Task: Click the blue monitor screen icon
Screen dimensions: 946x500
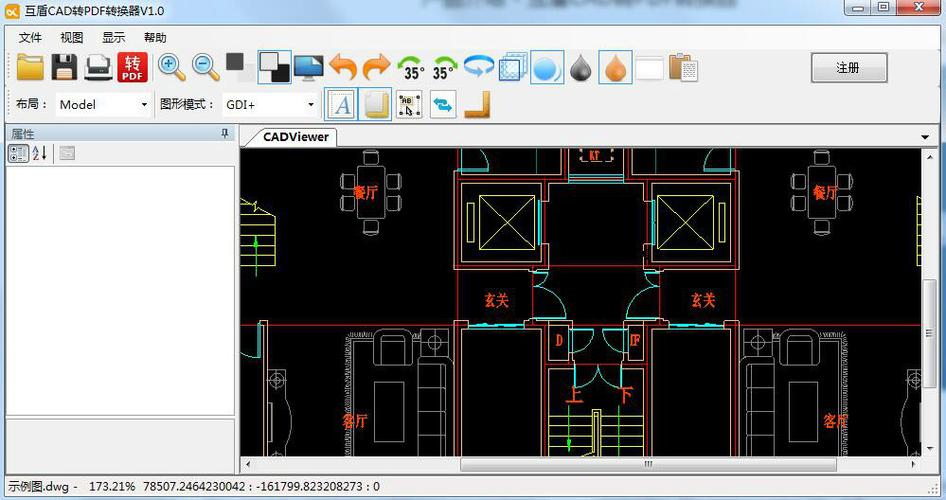Action: [308, 67]
